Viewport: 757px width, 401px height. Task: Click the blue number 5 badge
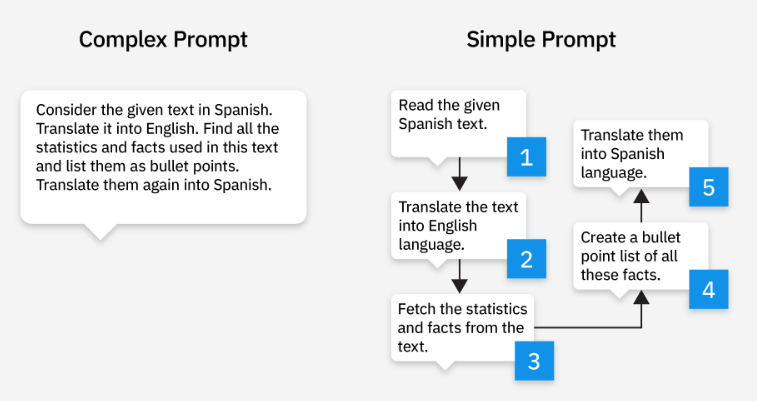(x=708, y=187)
